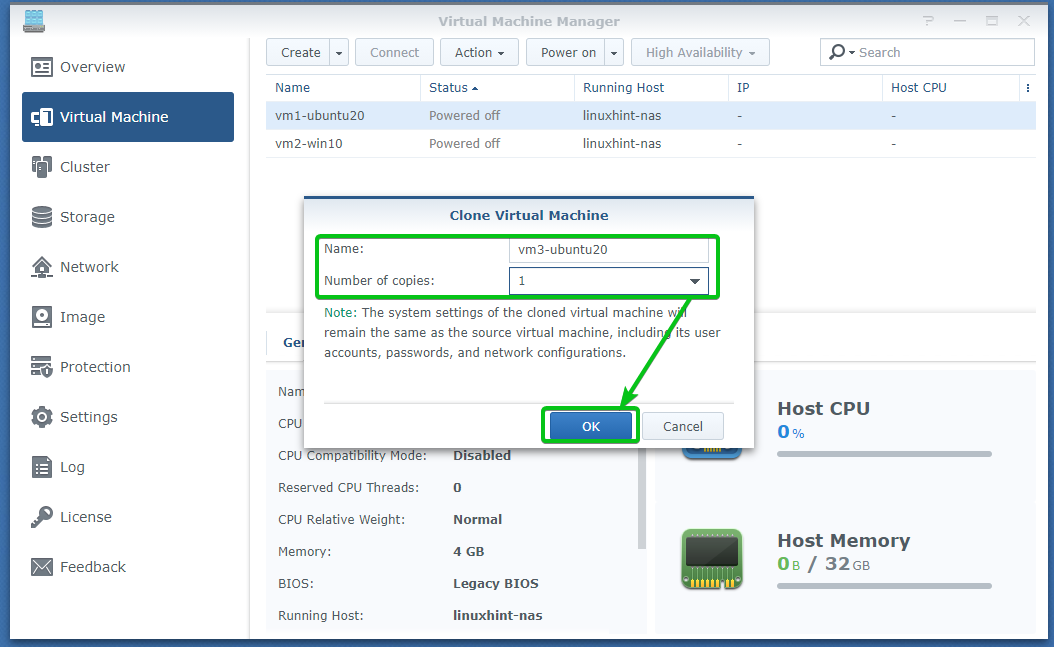Click the Host Memory chip icon
Screen dimensions: 1054x647
click(712, 559)
